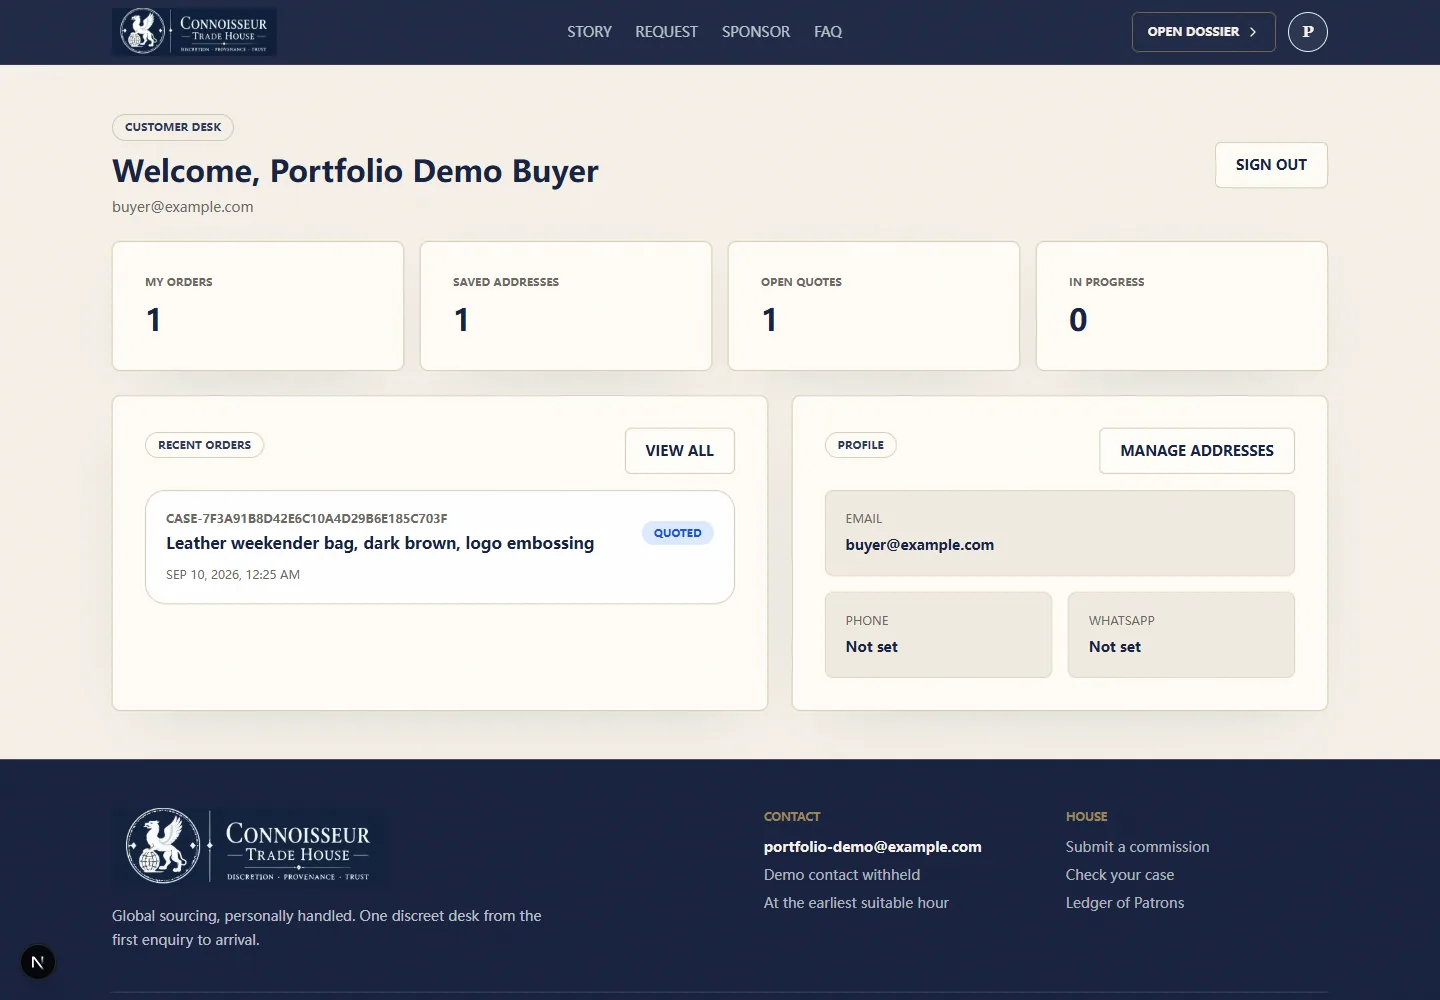This screenshot has width=1440, height=1000.
Task: Open the P profile avatar in header
Action: [1308, 32]
